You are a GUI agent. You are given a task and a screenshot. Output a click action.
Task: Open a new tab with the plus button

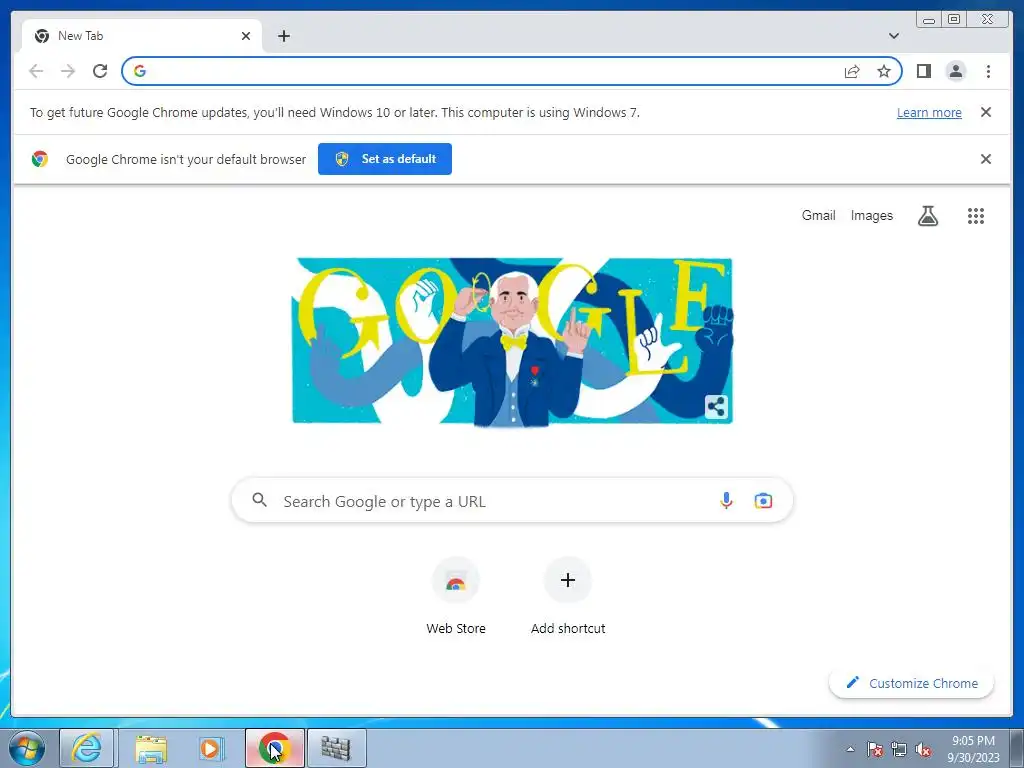[x=283, y=36]
